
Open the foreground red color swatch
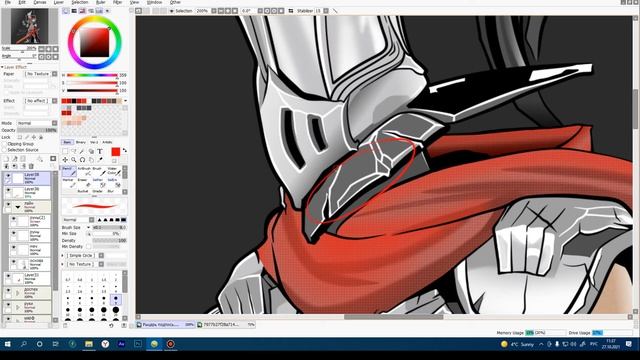click(x=116, y=152)
